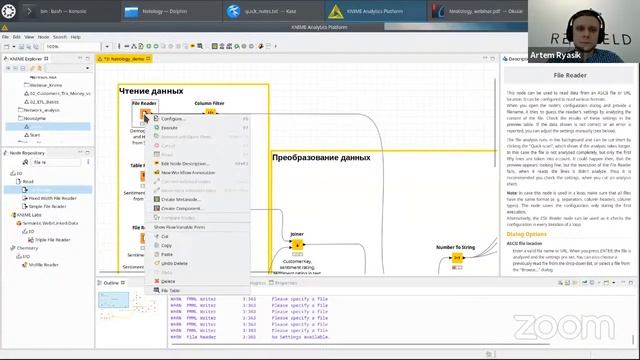The height and width of the screenshot is (360, 640).
Task: Click the Column Filter node on canvas
Action: click(210, 112)
